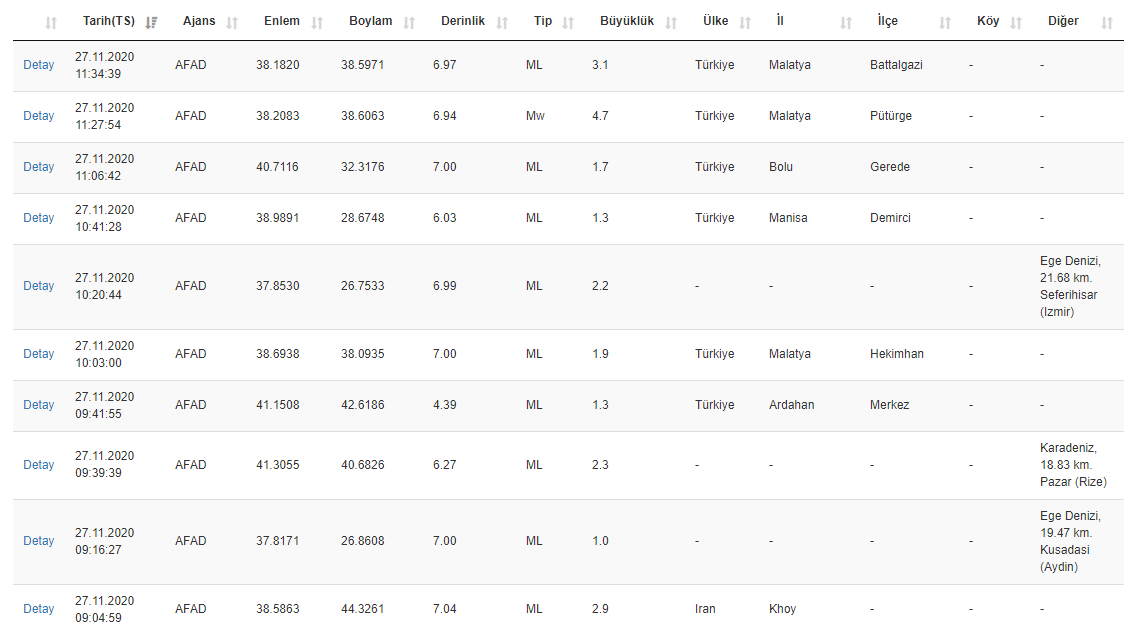
Task: Open Detay for Pütürge 4.7 magnitude quake
Action: click(x=39, y=116)
